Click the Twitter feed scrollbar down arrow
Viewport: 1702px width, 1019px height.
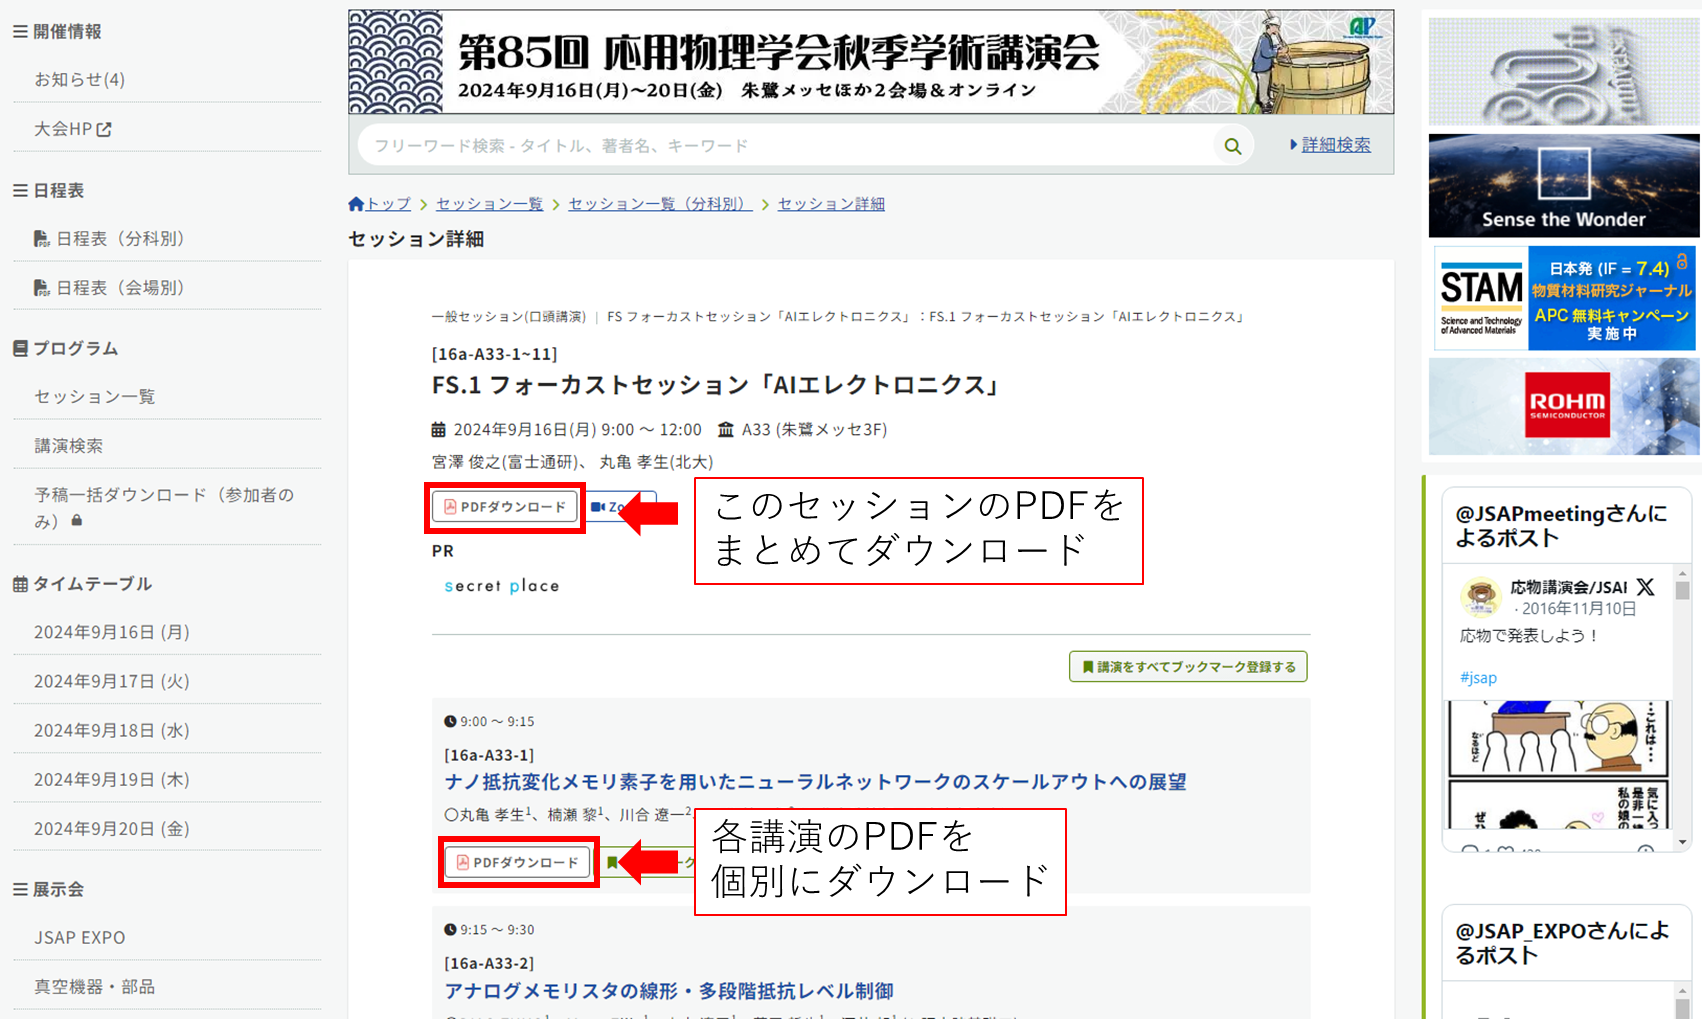point(1683,843)
